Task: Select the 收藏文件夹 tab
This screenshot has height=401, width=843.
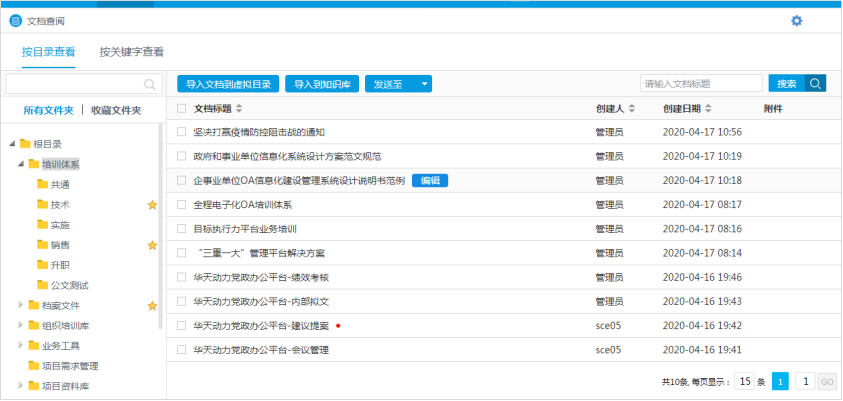Action: tap(116, 111)
